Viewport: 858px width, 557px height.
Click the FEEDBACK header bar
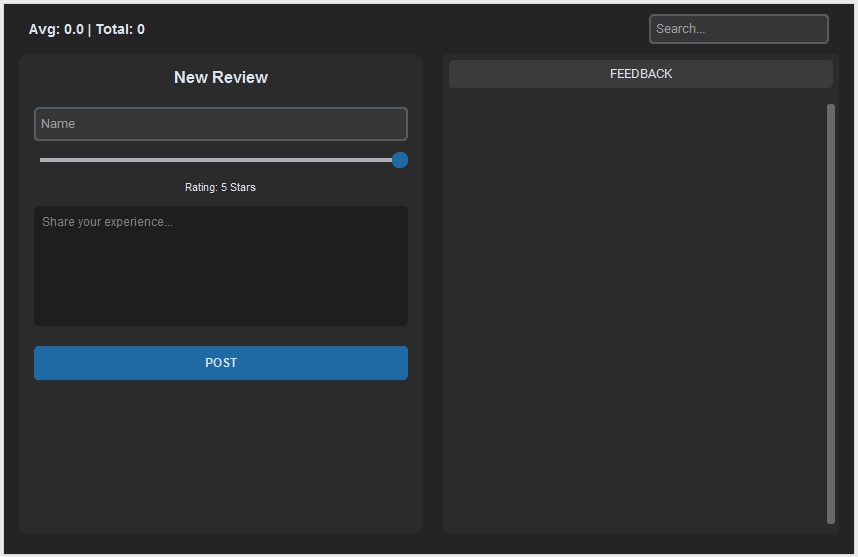(x=641, y=74)
